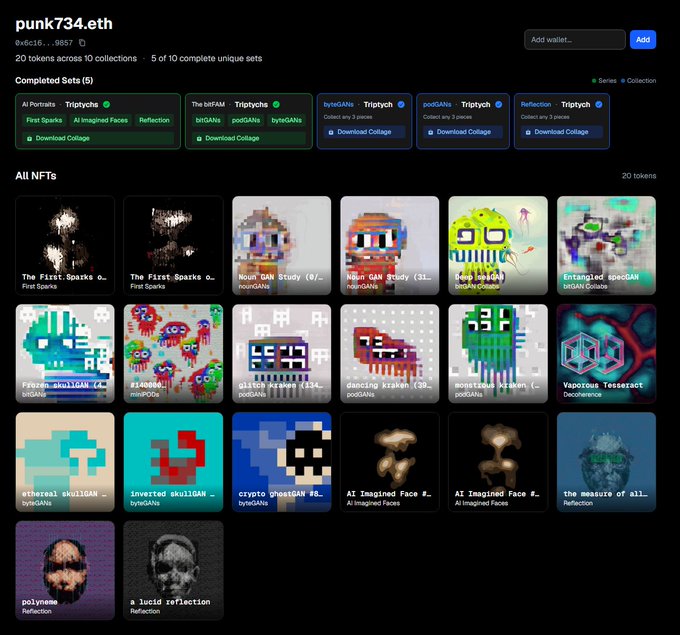Click blue verified badge on byteGANs Triptych

[401, 104]
